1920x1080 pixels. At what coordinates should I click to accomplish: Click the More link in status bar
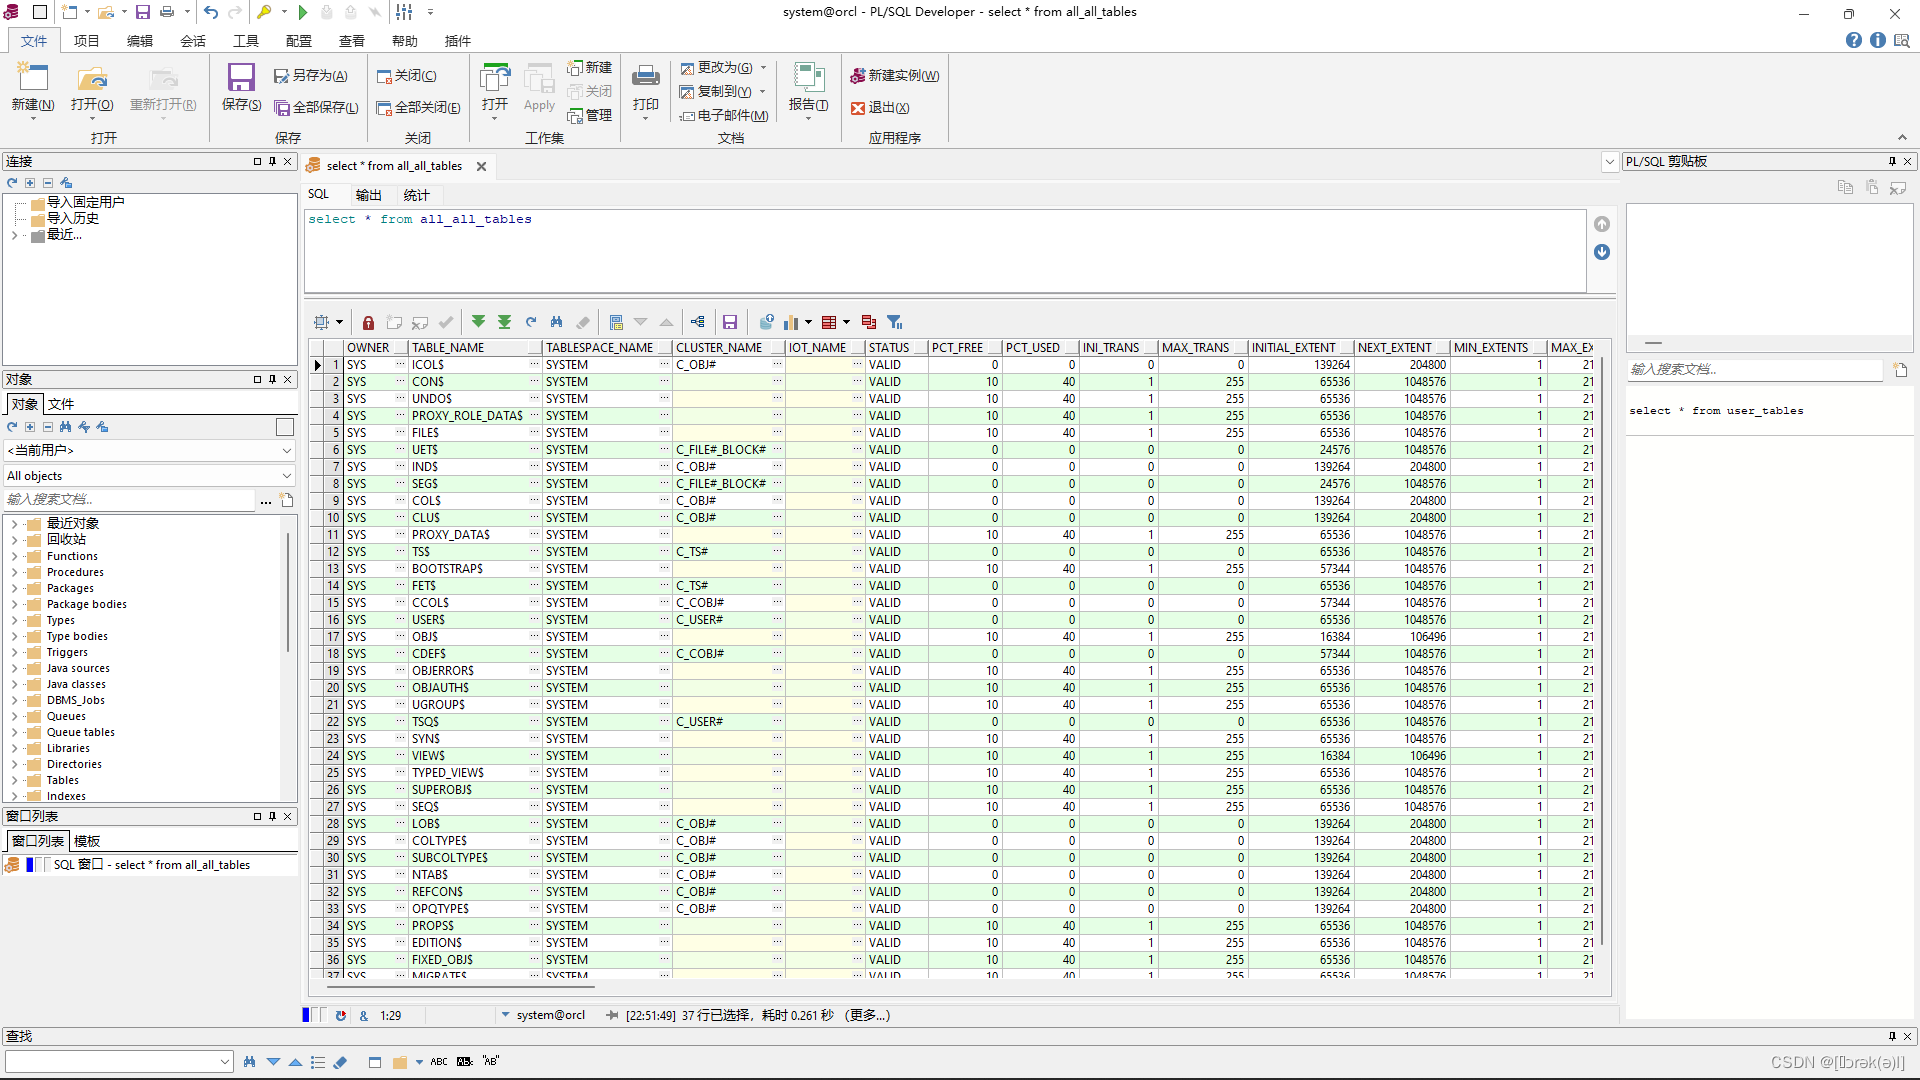pos(867,1015)
